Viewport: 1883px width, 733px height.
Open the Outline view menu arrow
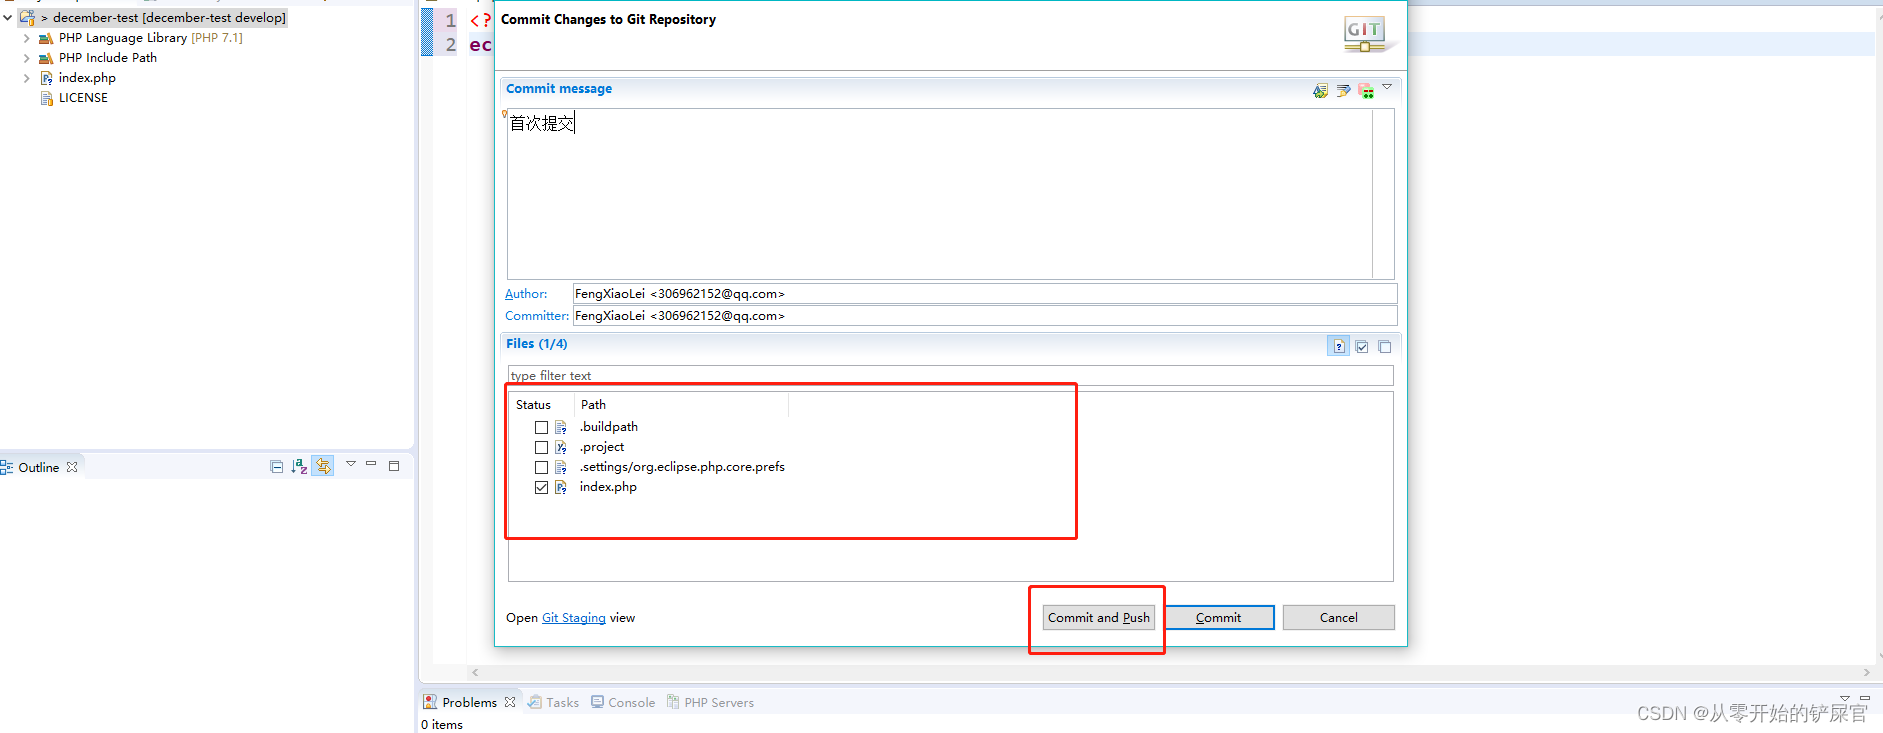click(x=351, y=464)
